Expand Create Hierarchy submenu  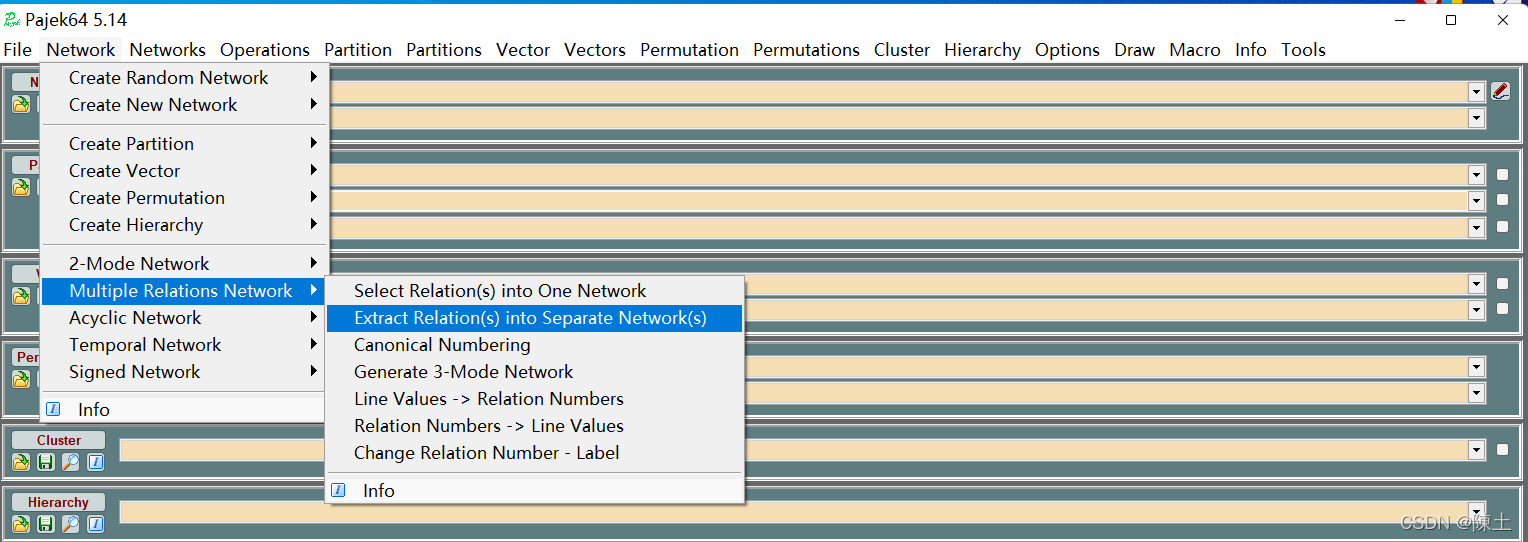(x=184, y=225)
